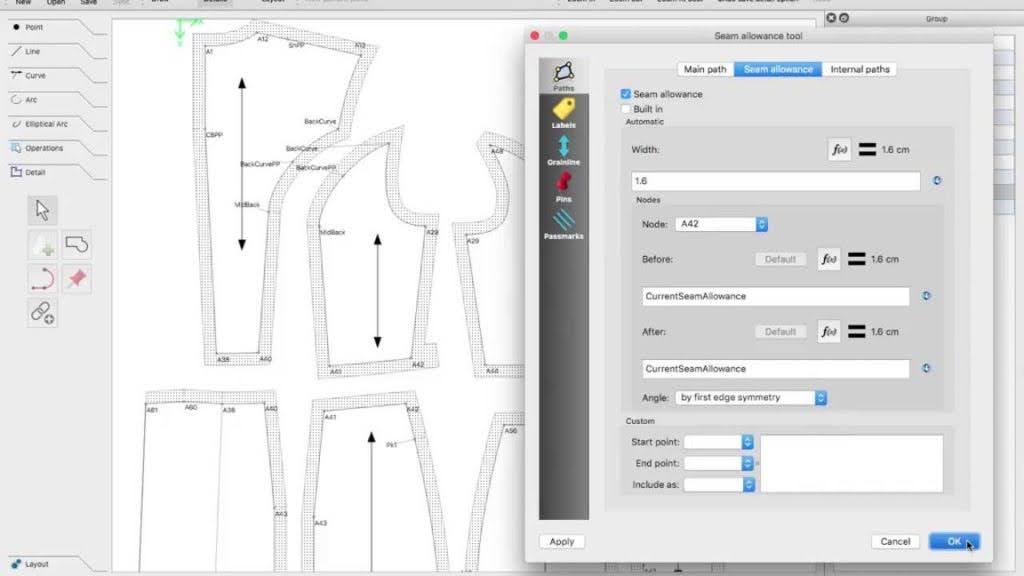Click the Apply button
The image size is (1024, 576).
[x=562, y=541]
